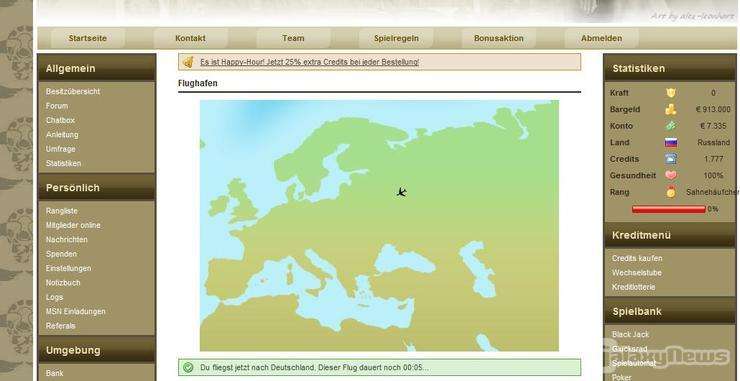This screenshot has height=381, width=740.
Task: Open Credits kaufen in Kreditmenü
Action: click(x=637, y=258)
